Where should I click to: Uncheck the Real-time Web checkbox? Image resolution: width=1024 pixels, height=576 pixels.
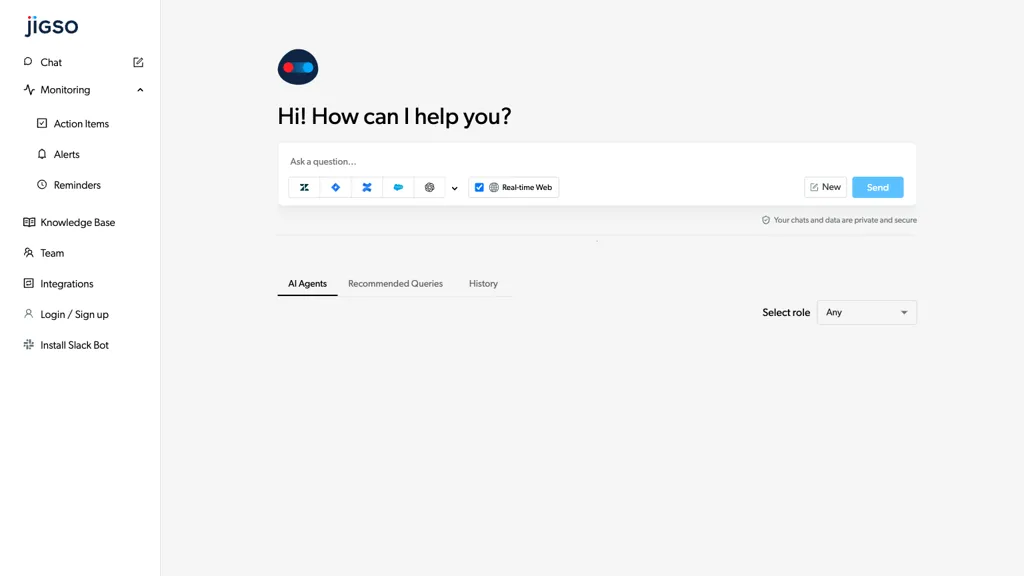point(479,187)
